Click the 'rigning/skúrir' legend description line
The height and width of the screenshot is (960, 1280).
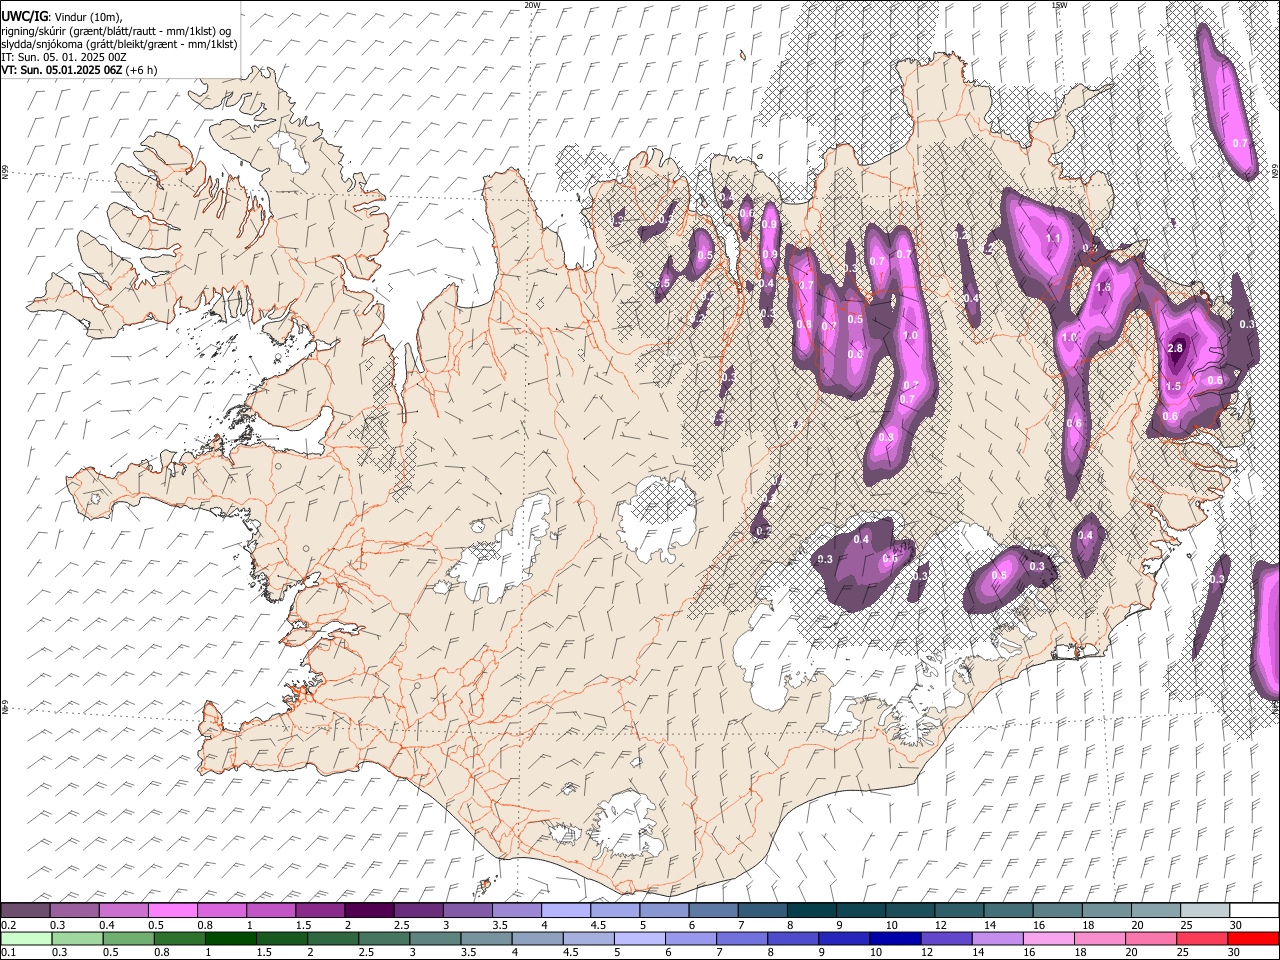[116, 30]
